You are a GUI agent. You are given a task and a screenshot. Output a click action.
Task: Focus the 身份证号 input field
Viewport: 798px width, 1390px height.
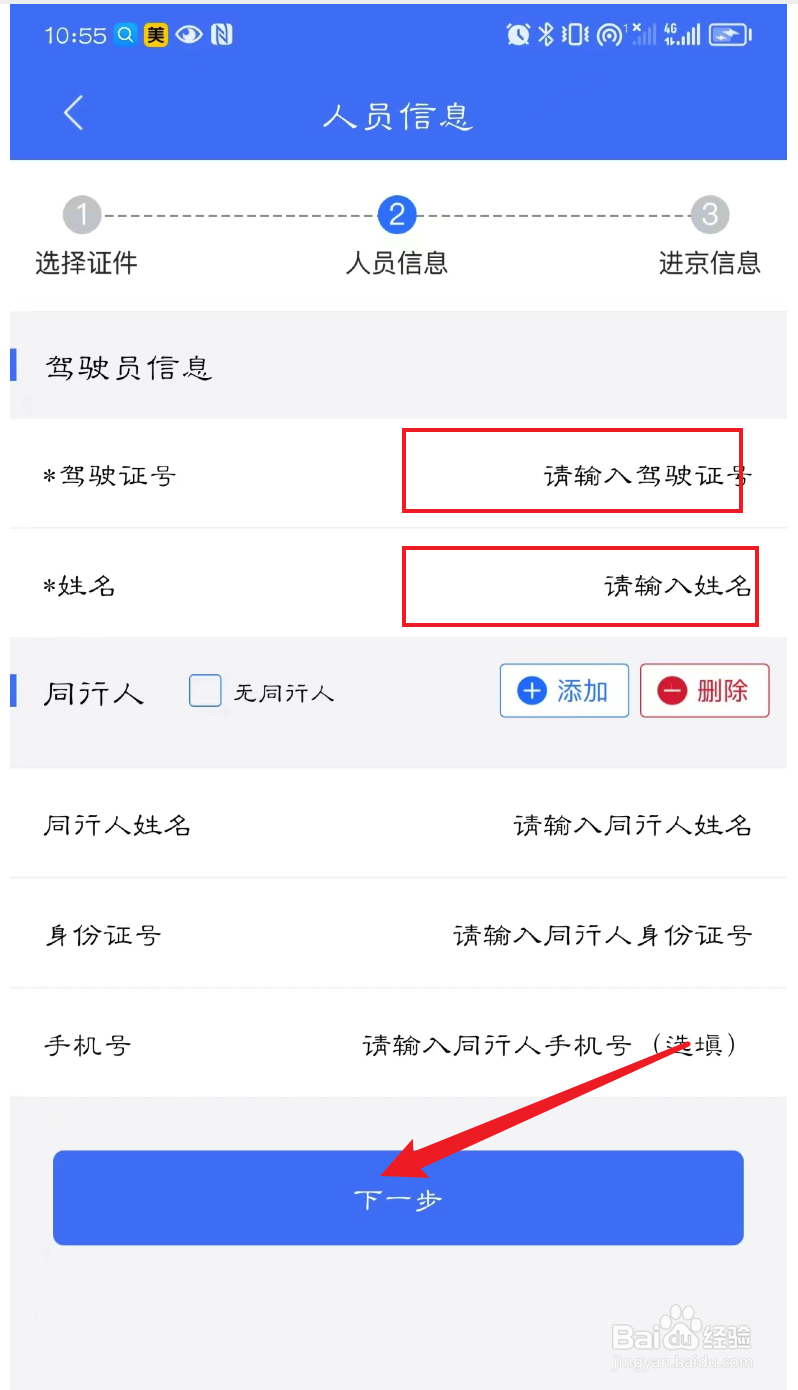[398, 935]
